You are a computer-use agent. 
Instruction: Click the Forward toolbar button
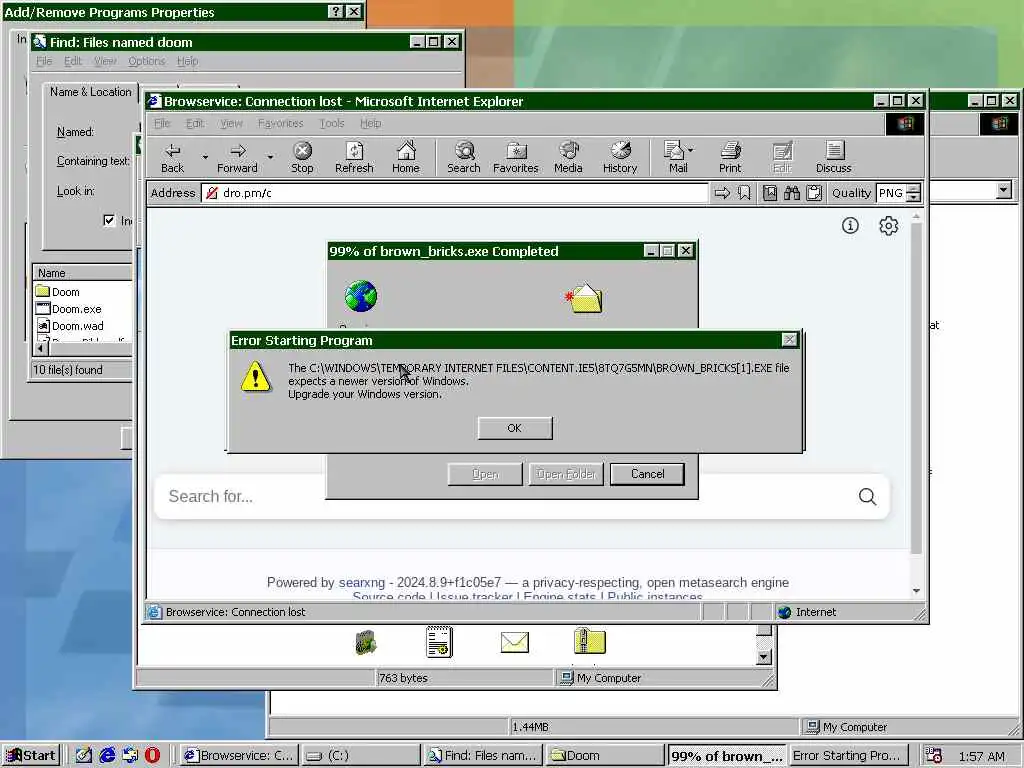(x=237, y=158)
